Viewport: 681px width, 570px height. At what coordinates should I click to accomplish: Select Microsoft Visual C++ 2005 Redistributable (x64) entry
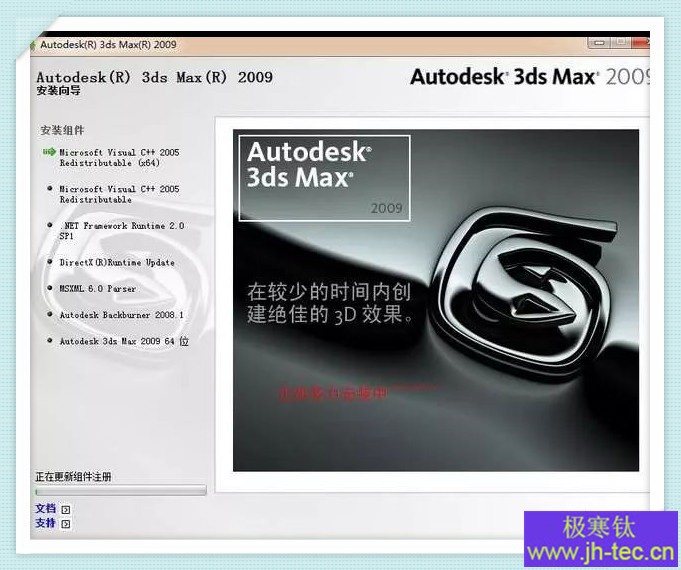coord(119,158)
